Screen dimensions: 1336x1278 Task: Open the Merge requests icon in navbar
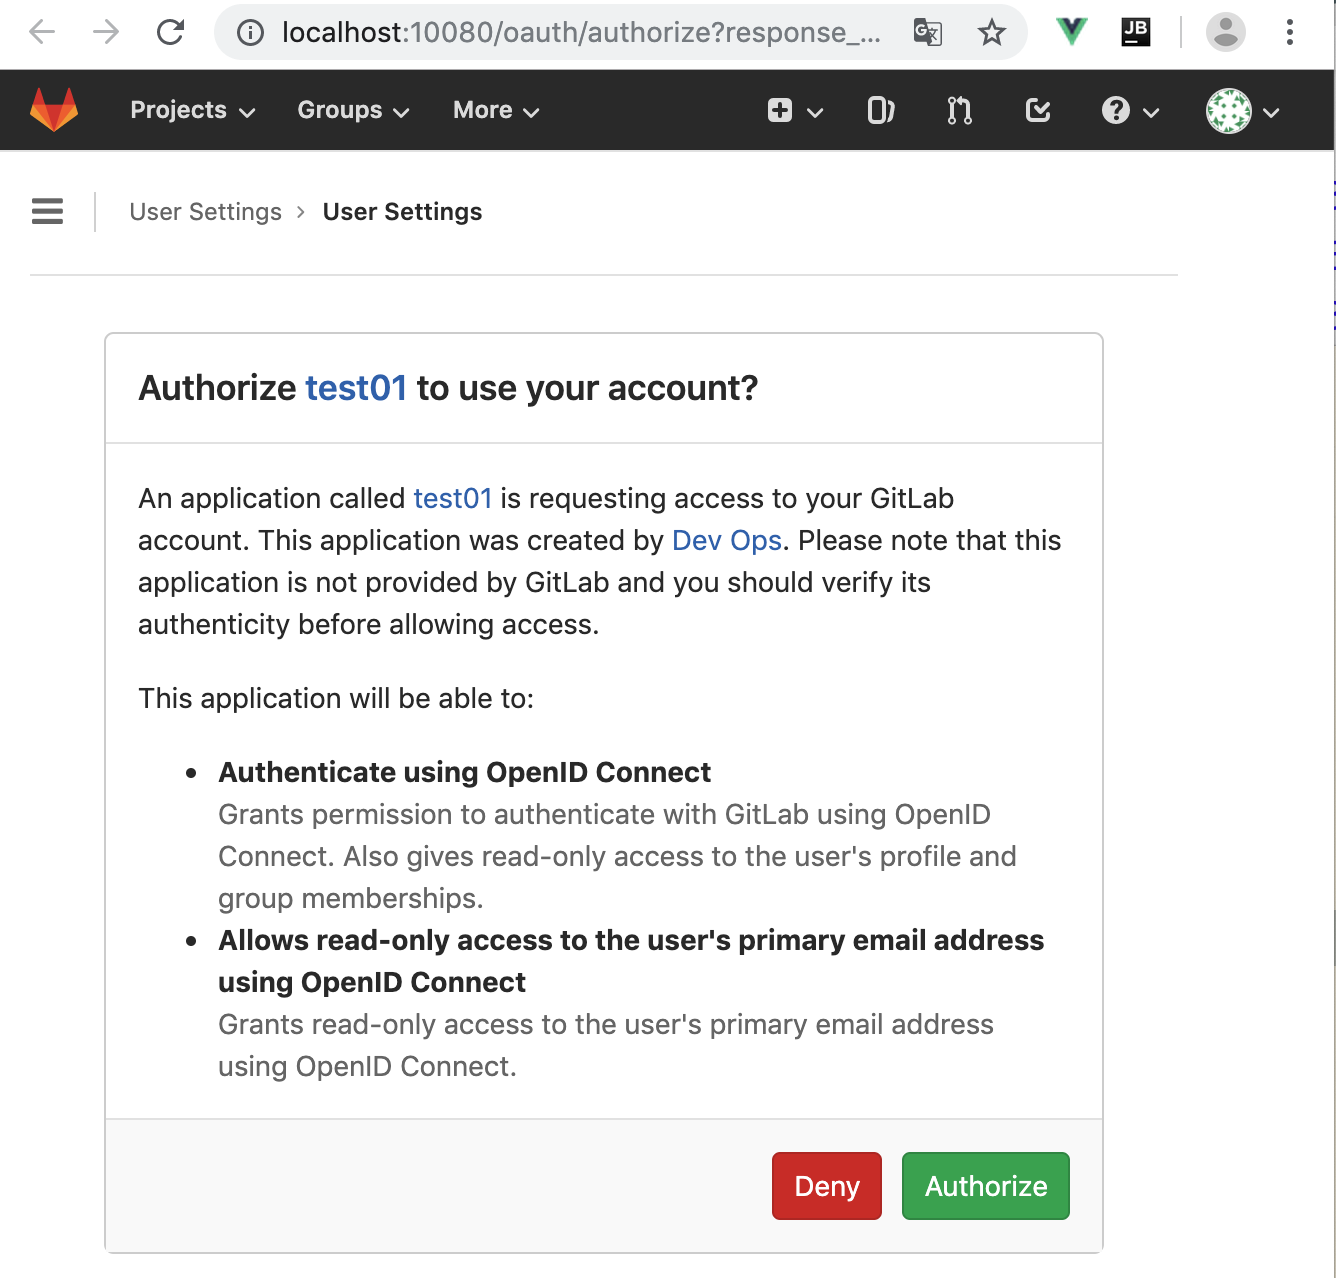click(x=959, y=110)
